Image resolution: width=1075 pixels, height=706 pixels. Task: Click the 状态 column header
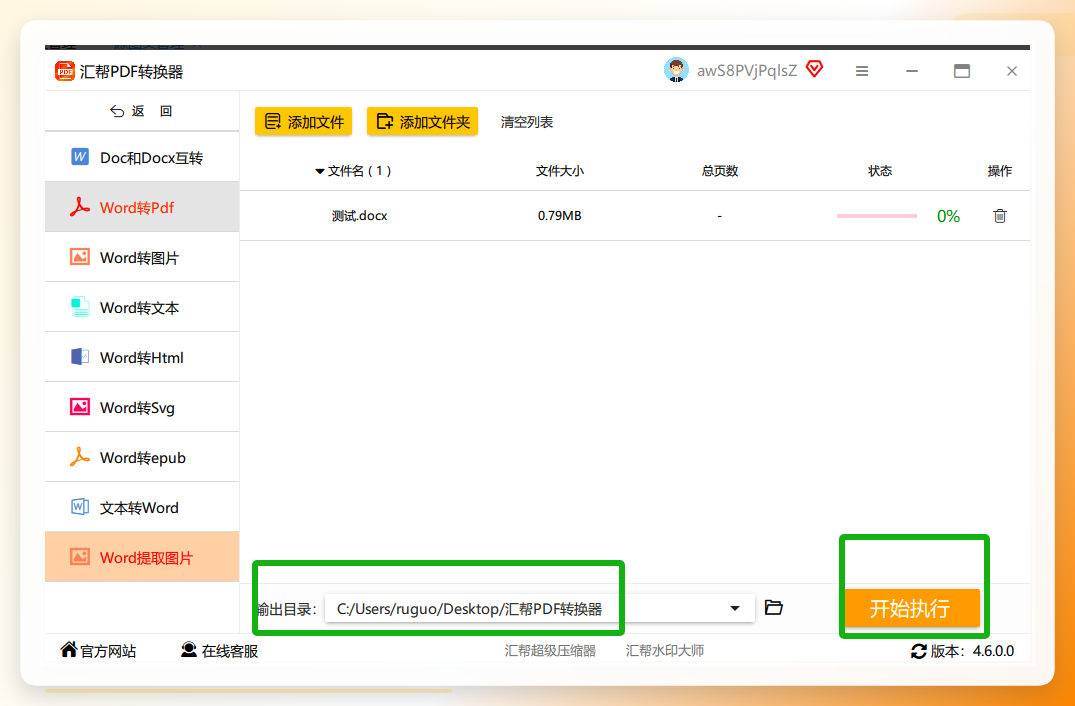click(880, 171)
